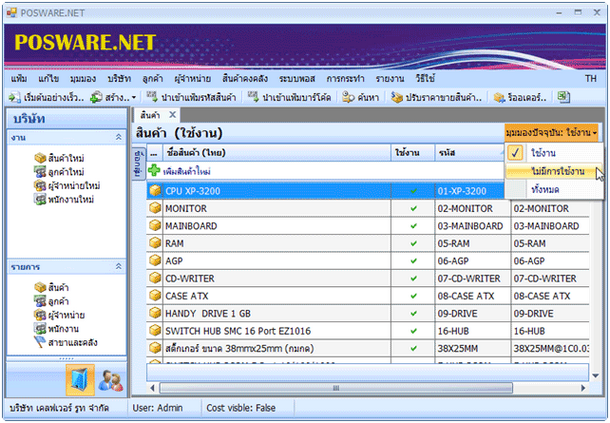Toggle the ใช้งาน checkmark for CASE ATX row
This screenshot has width=610, height=423.
(x=413, y=296)
